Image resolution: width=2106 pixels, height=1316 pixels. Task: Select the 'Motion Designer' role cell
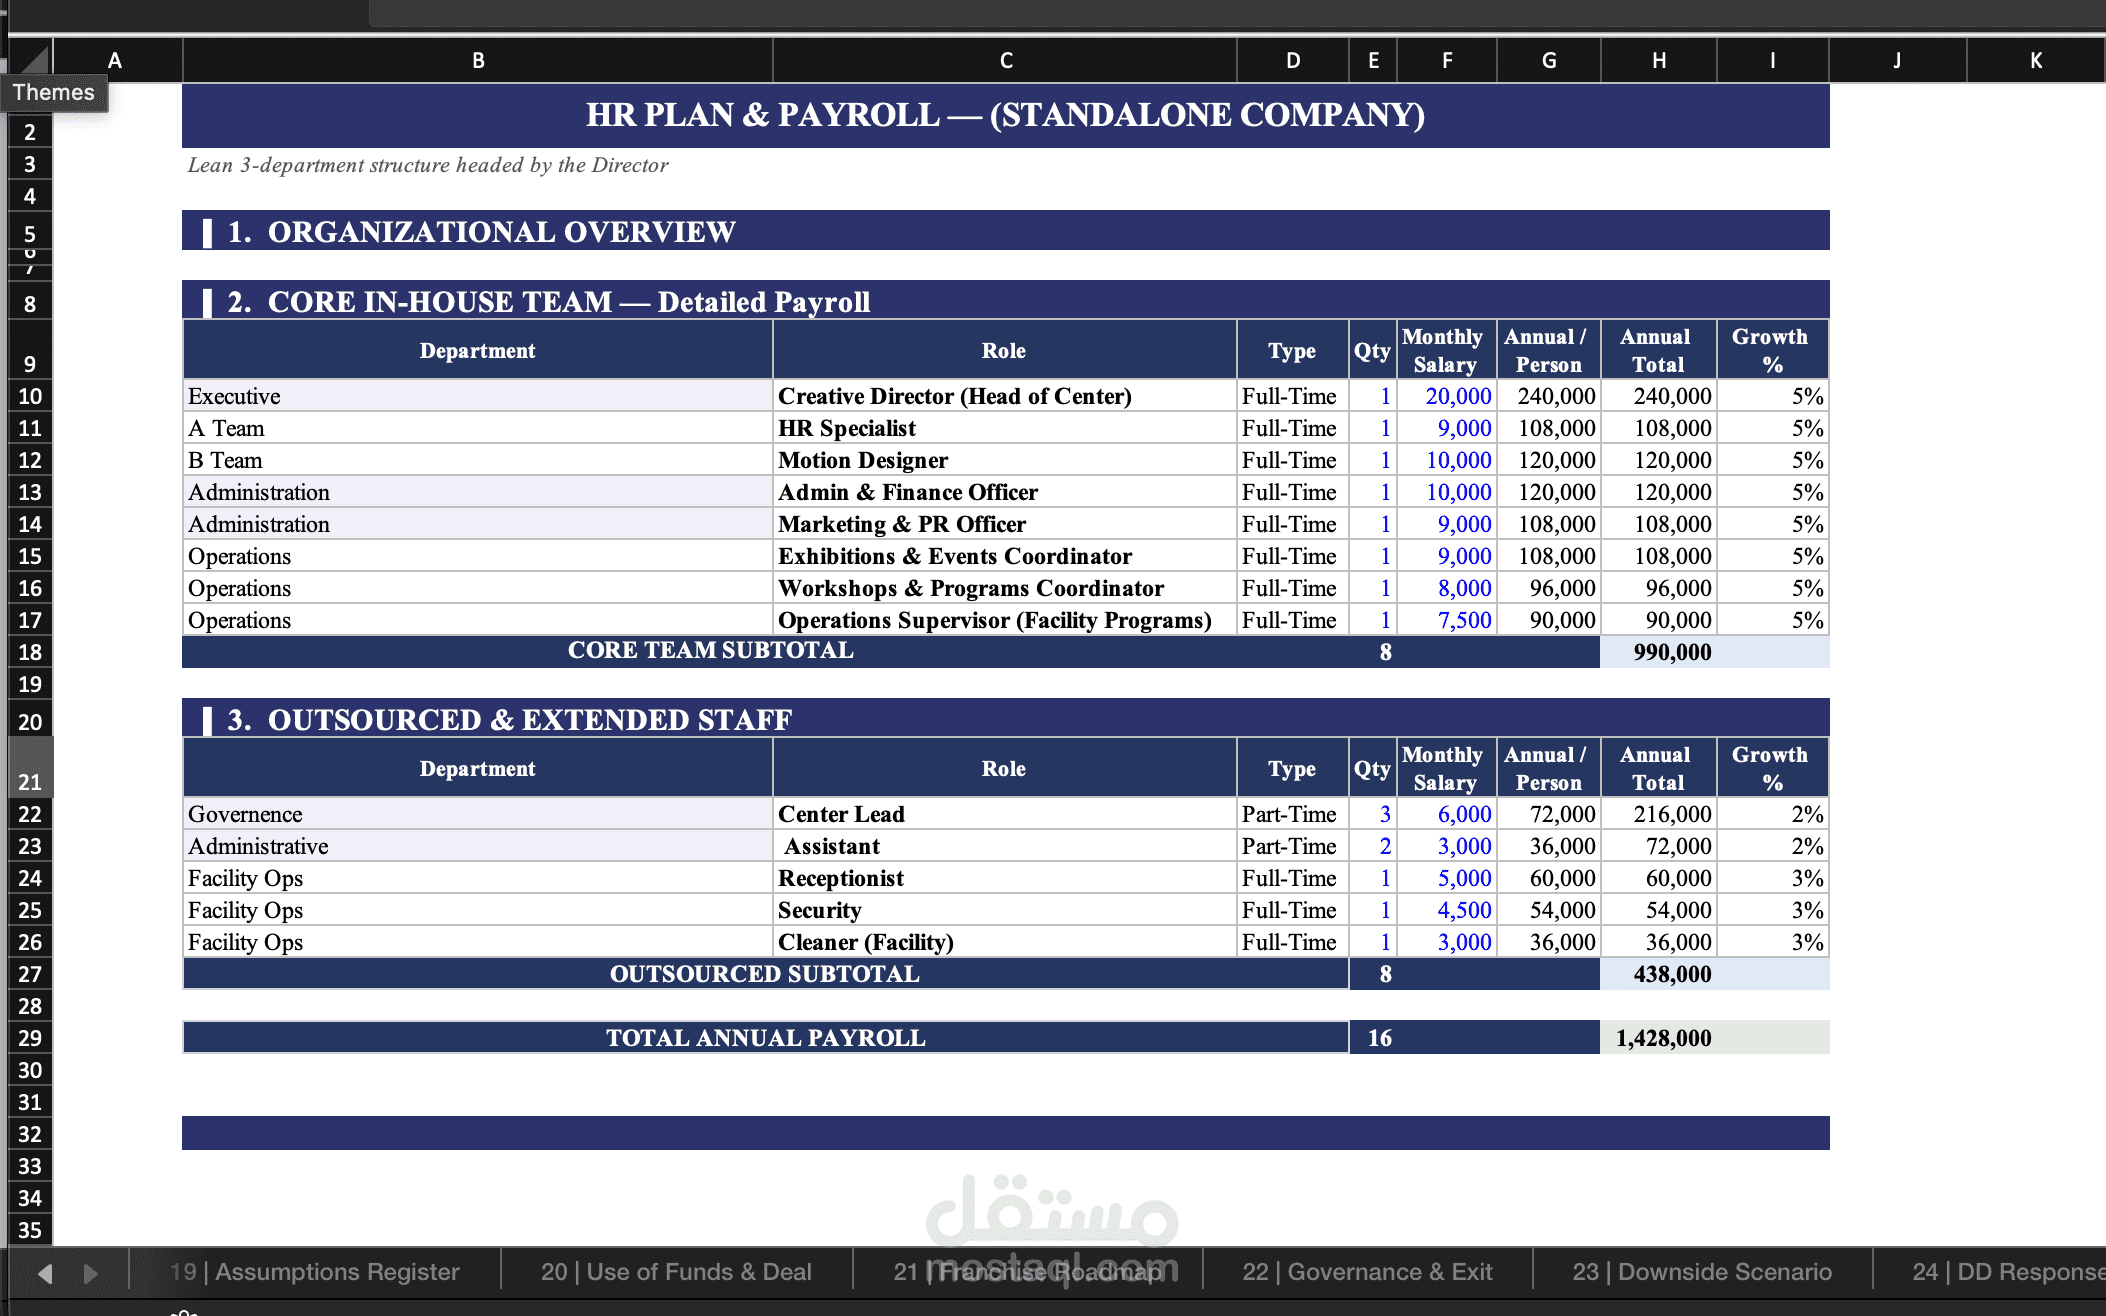pyautogui.click(x=1005, y=460)
